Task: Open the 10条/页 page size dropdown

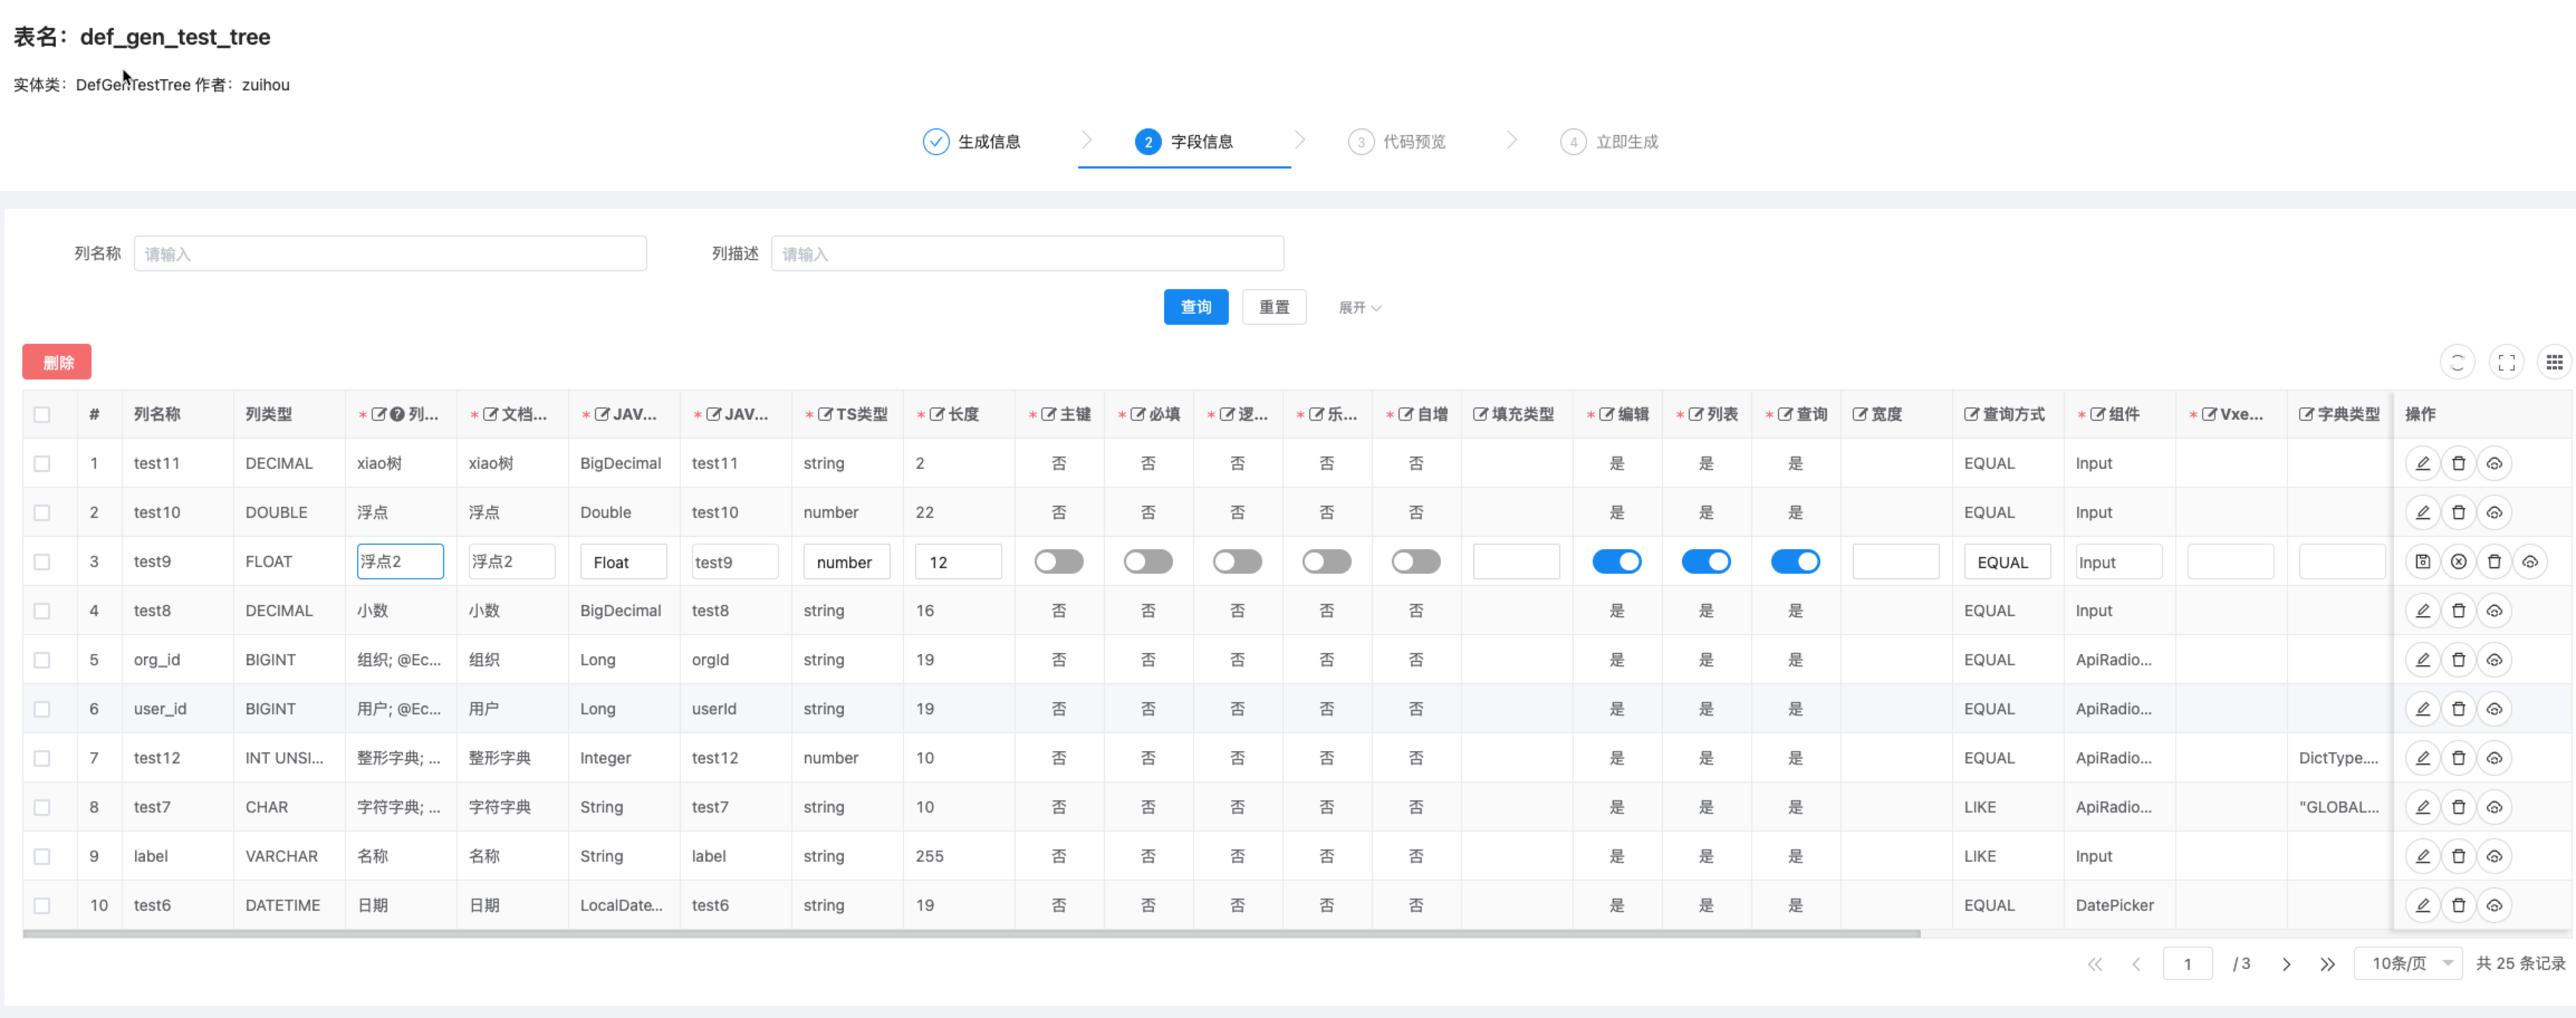Action: pos(2408,964)
